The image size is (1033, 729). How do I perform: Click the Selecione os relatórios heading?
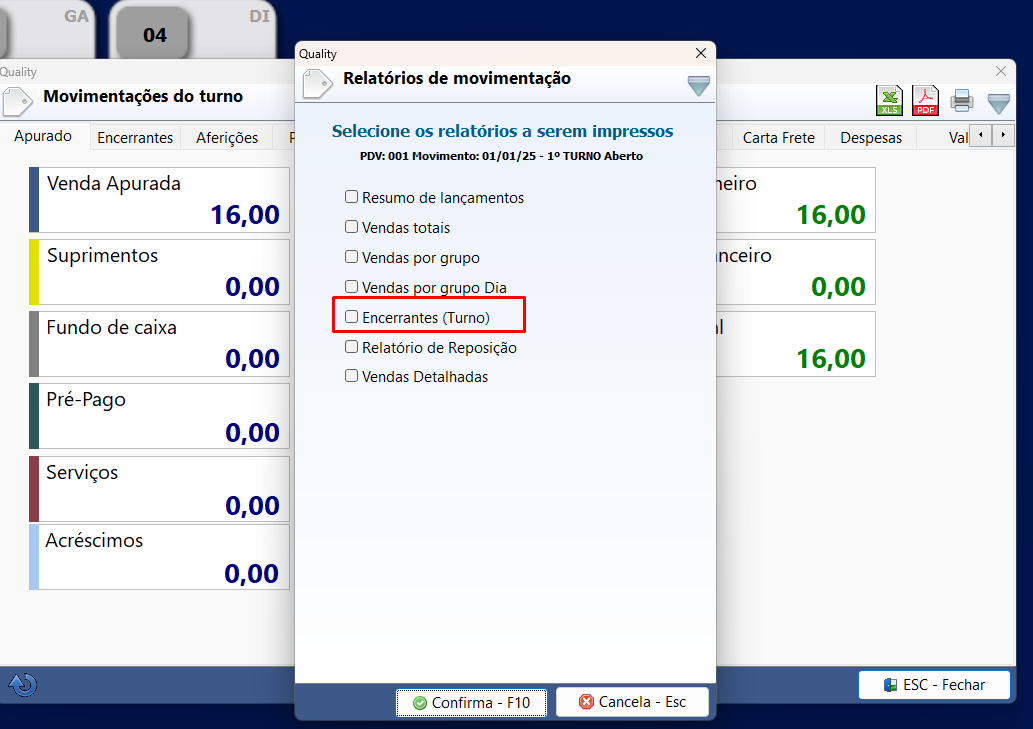503,131
